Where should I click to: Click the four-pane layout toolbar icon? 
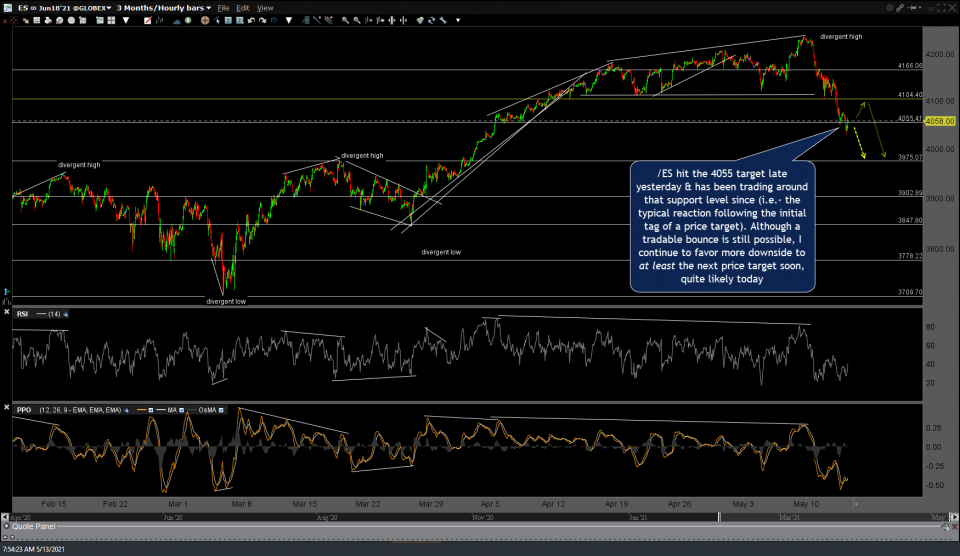click(111, 21)
